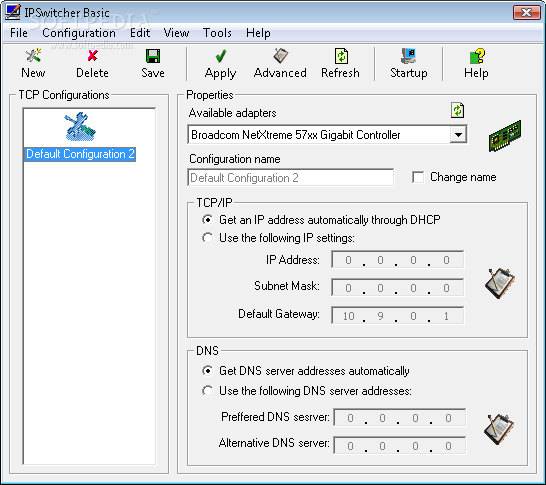Click the Broadcom NetXtreme adapter combo box text
546x485 pixels.
pyautogui.click(x=296, y=135)
